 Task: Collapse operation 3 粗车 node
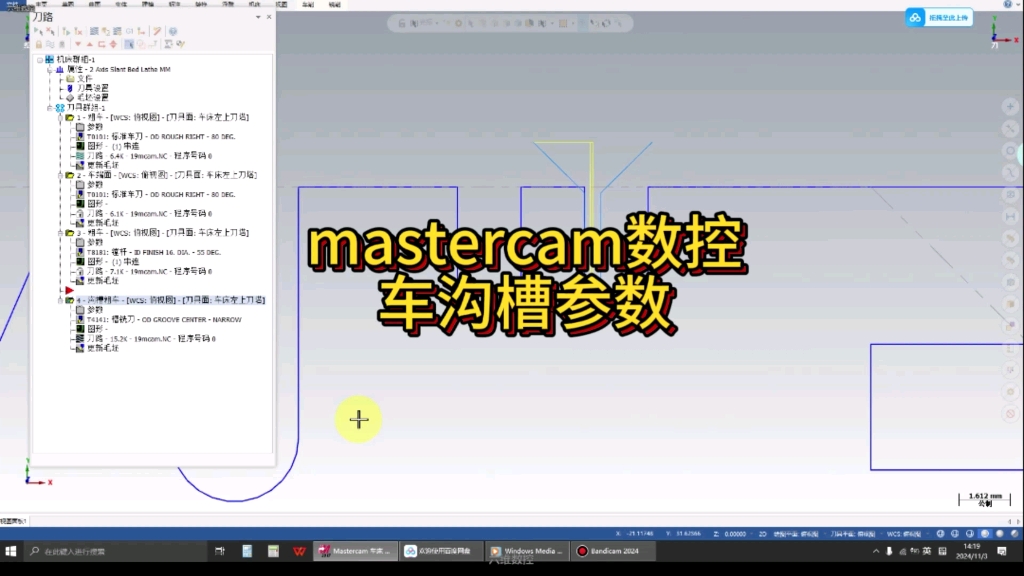pos(60,232)
